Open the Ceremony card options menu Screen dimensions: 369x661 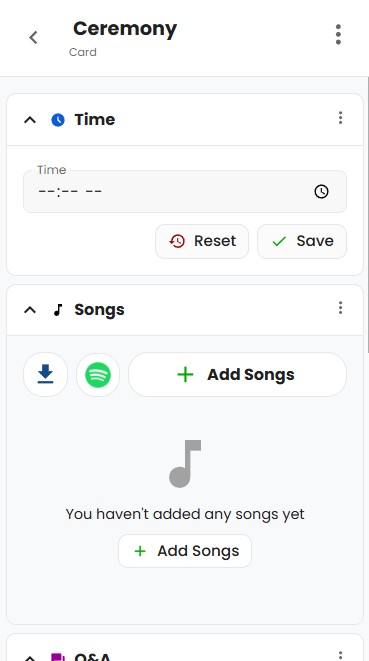[x=338, y=35]
